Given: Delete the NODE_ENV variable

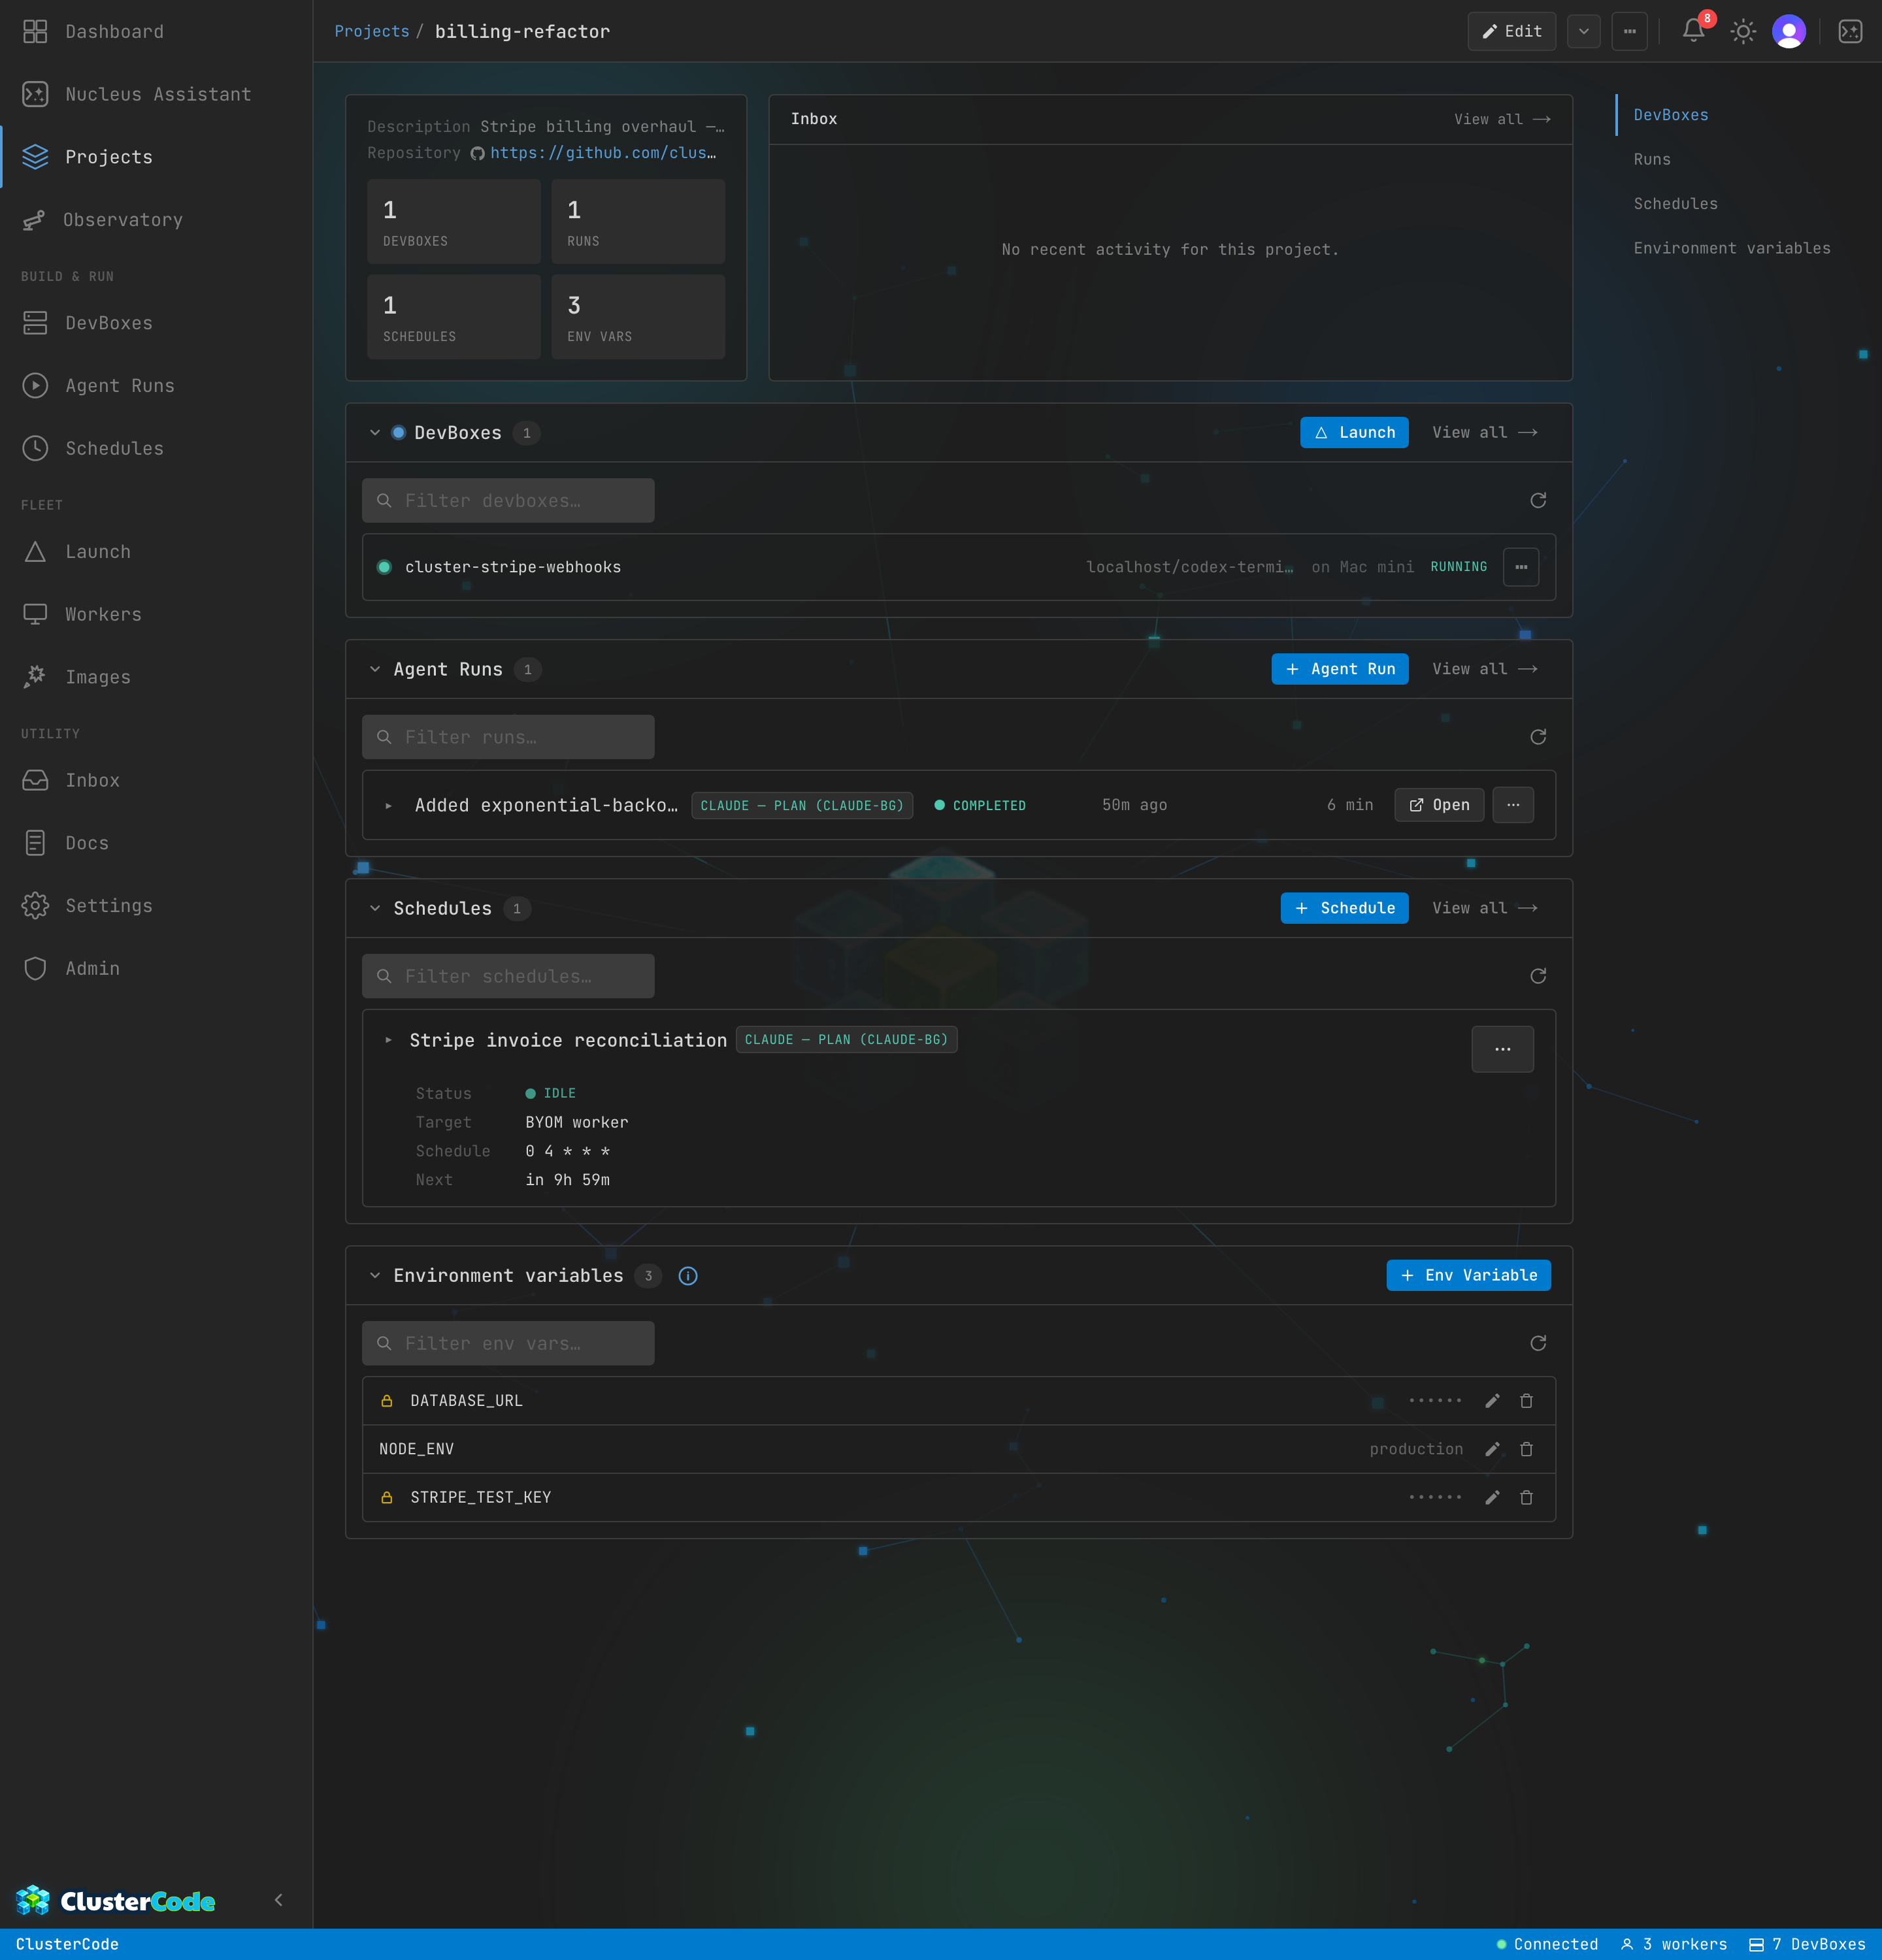Looking at the screenshot, I should tap(1526, 1449).
